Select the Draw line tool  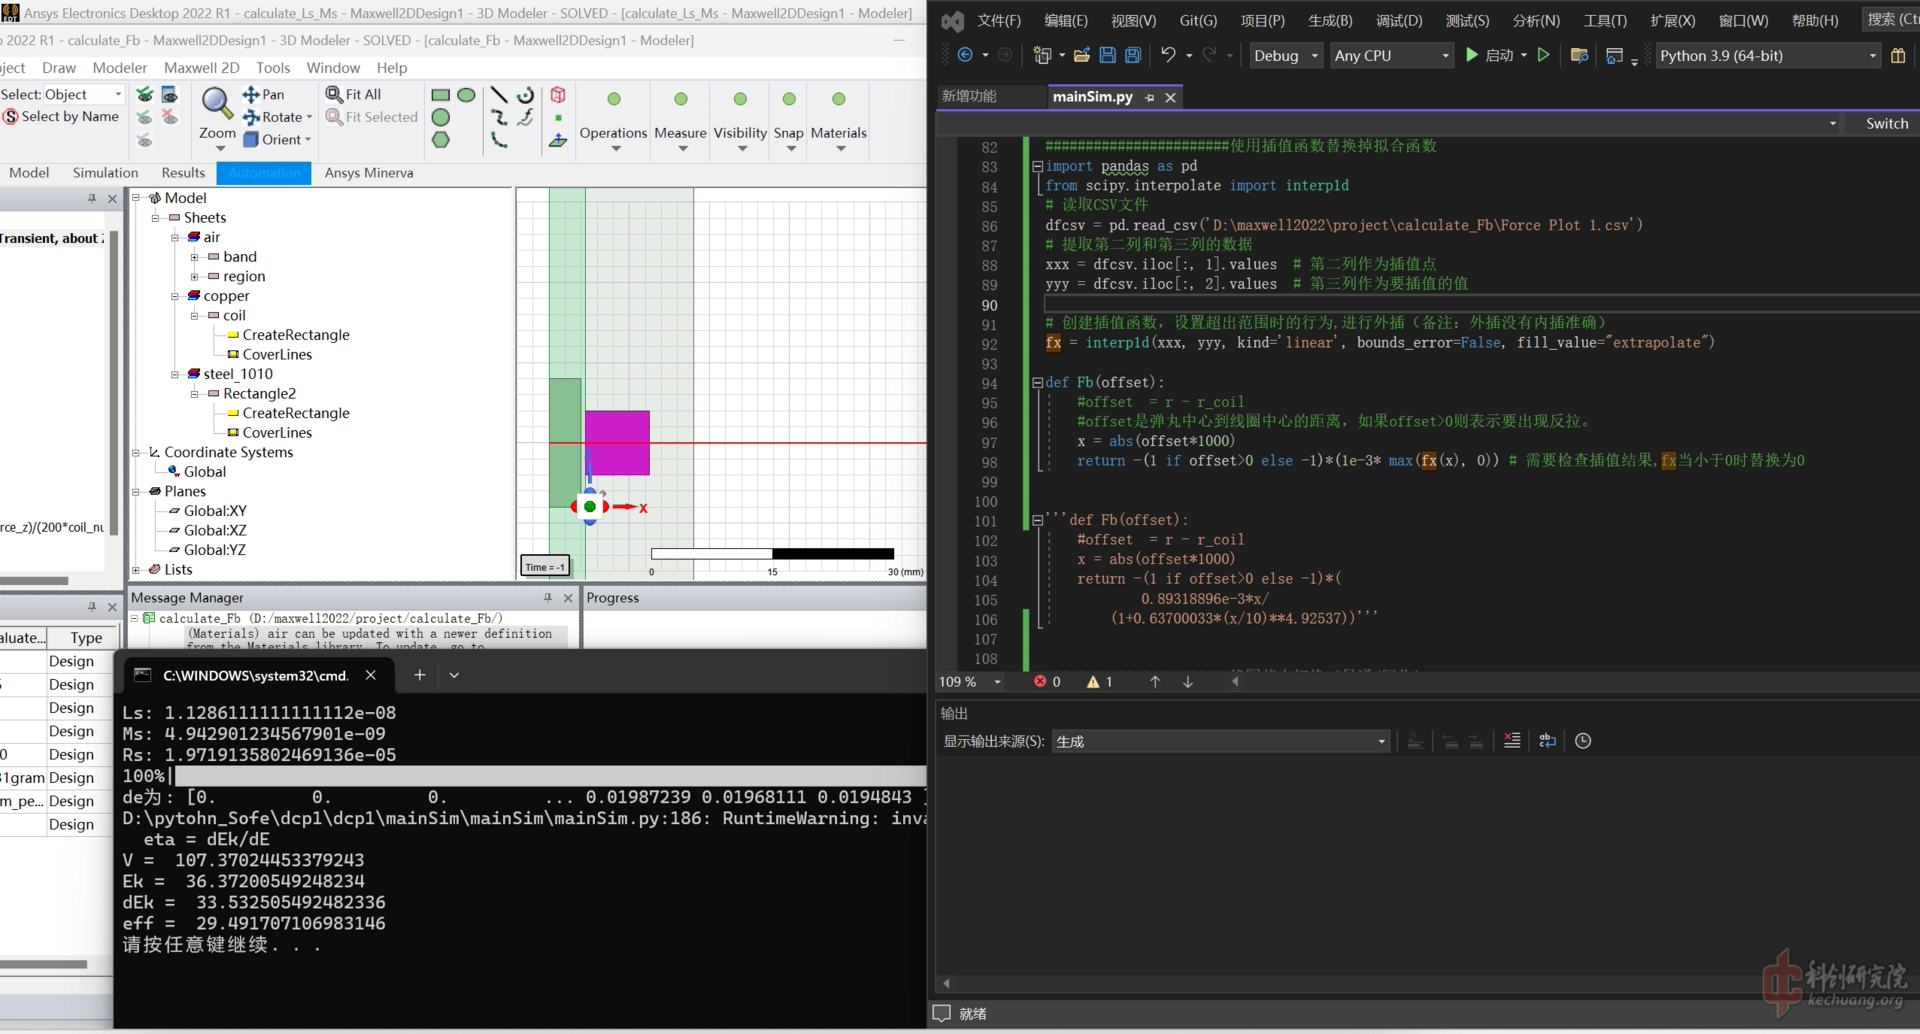tap(499, 95)
